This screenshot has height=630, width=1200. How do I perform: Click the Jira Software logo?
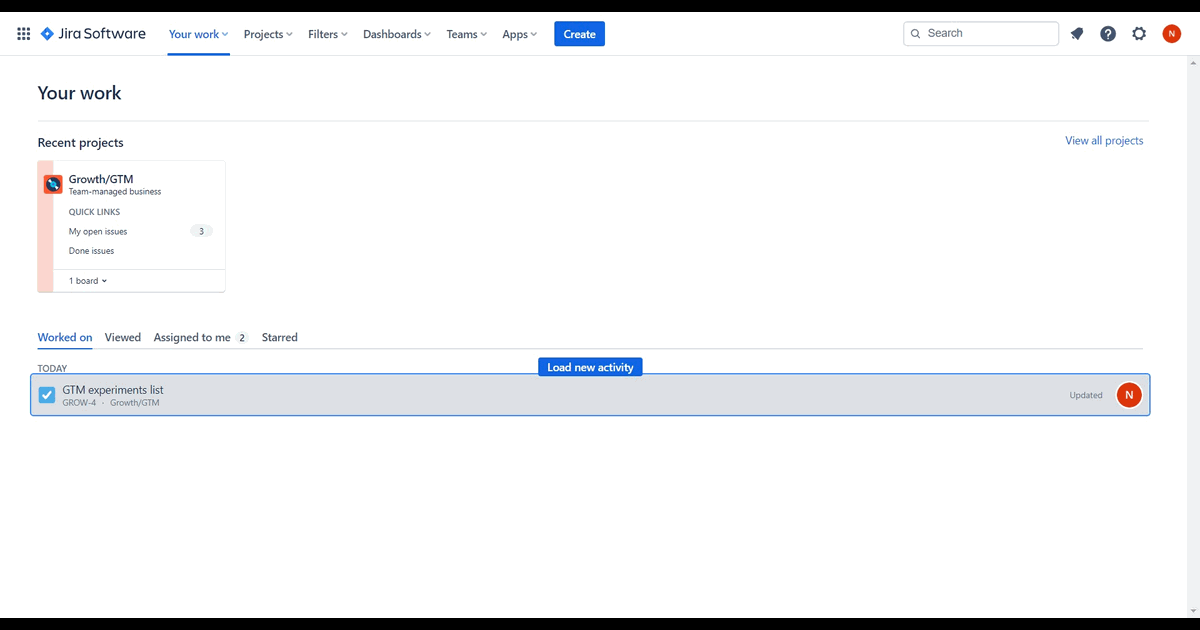pos(93,34)
